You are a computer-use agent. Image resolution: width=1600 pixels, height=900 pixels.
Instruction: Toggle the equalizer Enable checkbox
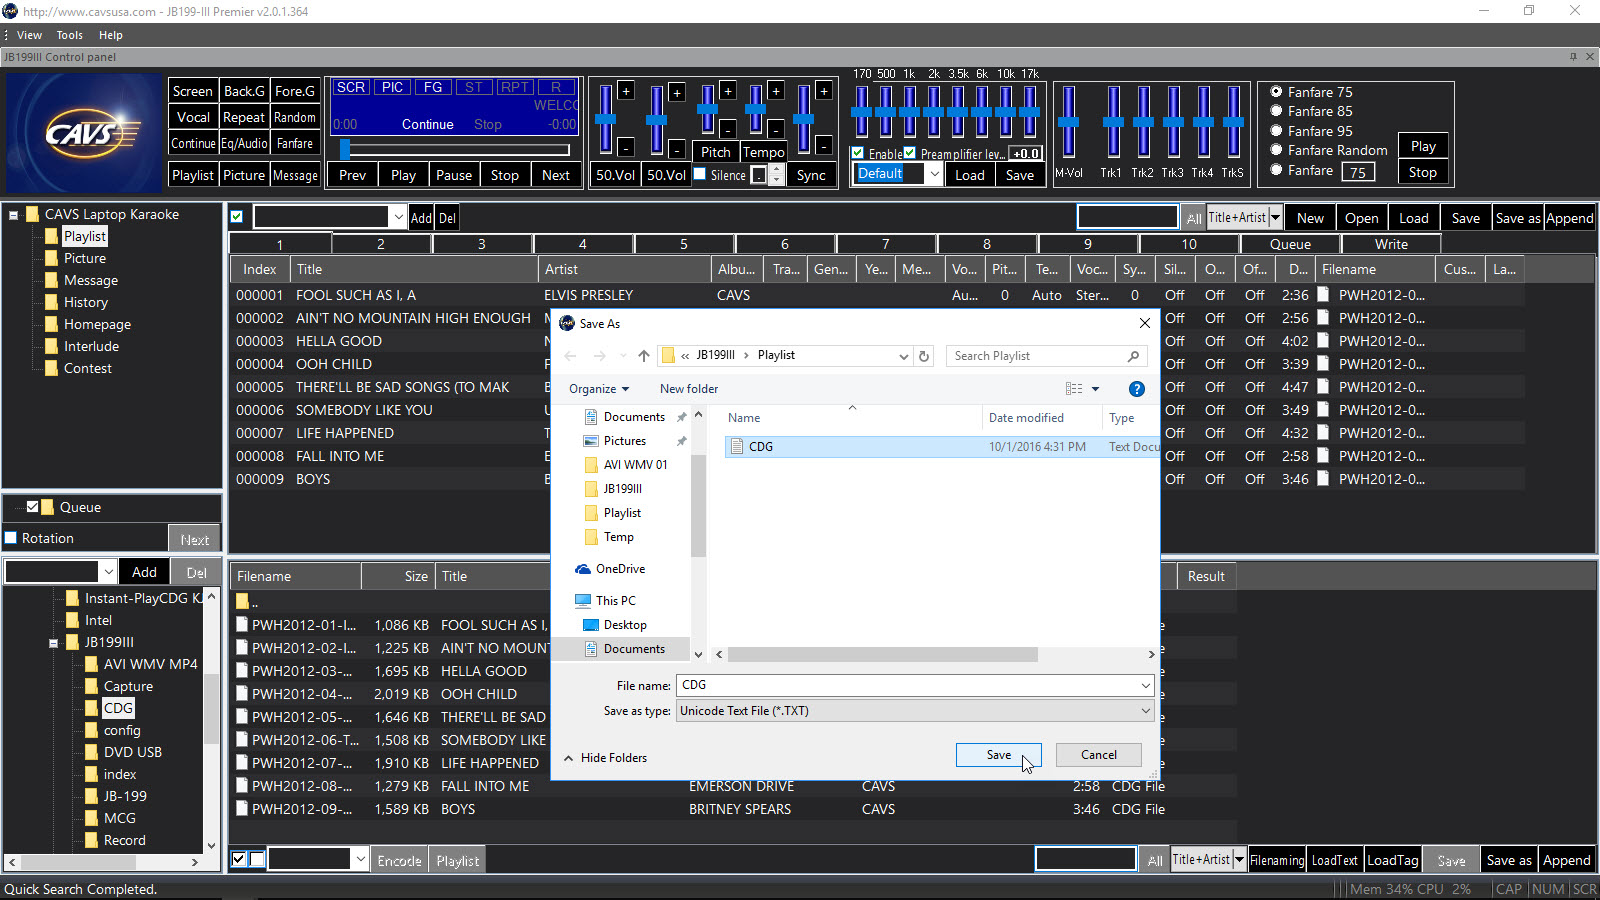pos(858,153)
